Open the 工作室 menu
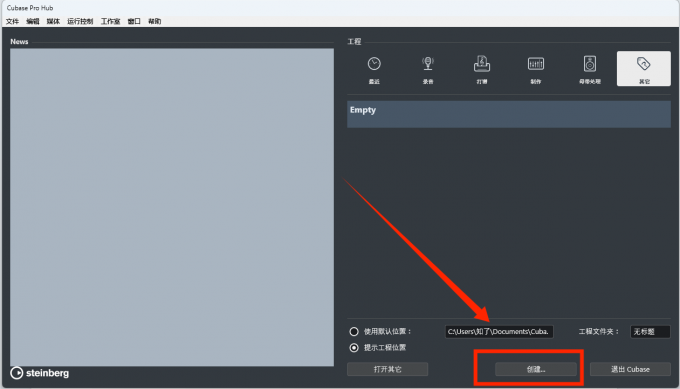 pyautogui.click(x=110, y=21)
